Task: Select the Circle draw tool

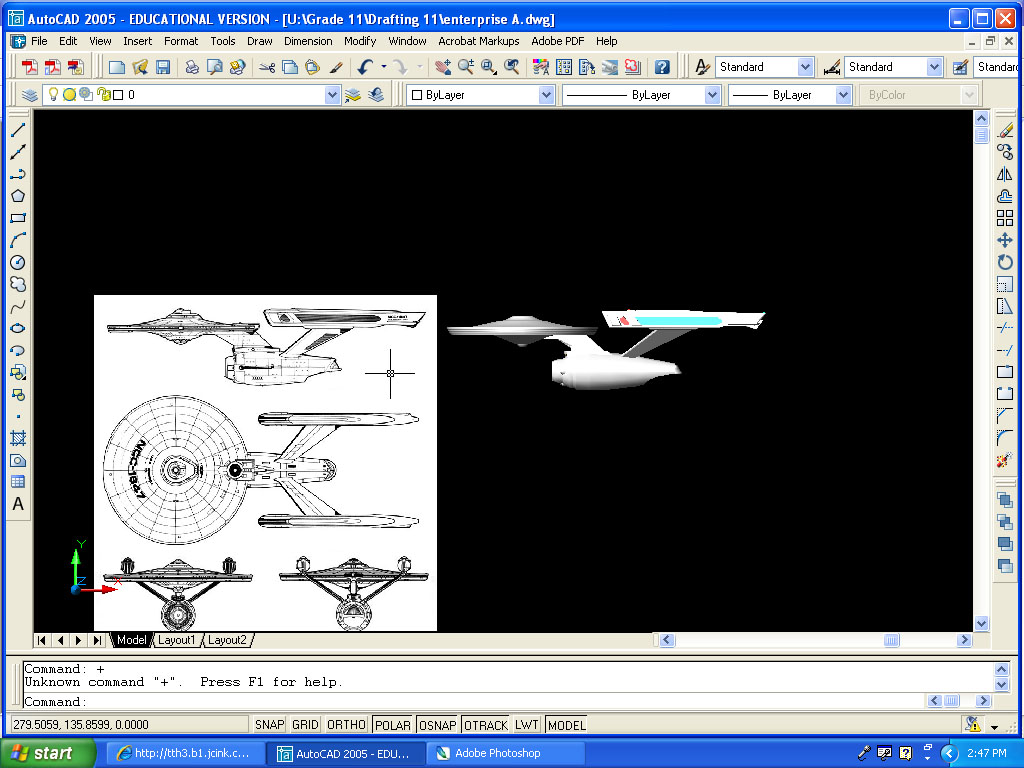Action: point(18,263)
